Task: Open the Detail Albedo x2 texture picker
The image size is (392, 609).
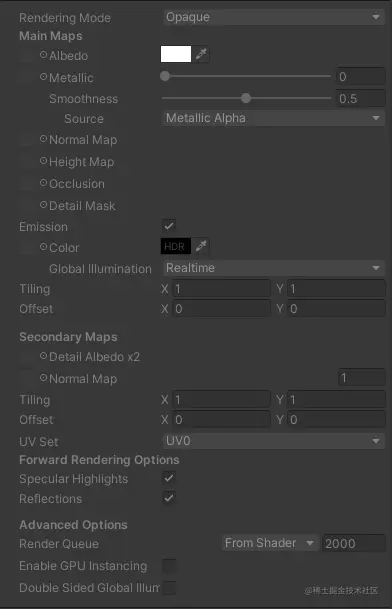Action: click(44, 356)
